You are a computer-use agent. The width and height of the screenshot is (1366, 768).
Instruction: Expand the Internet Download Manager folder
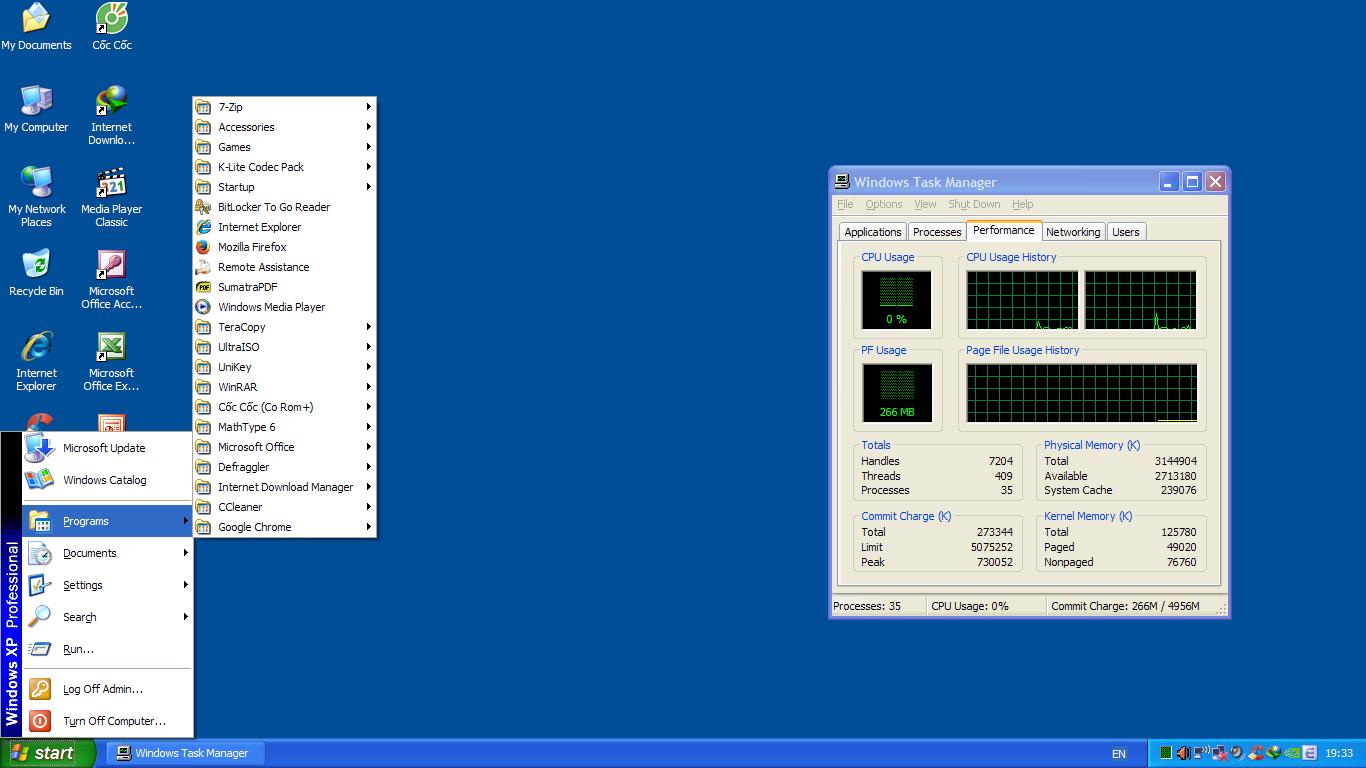coord(285,487)
